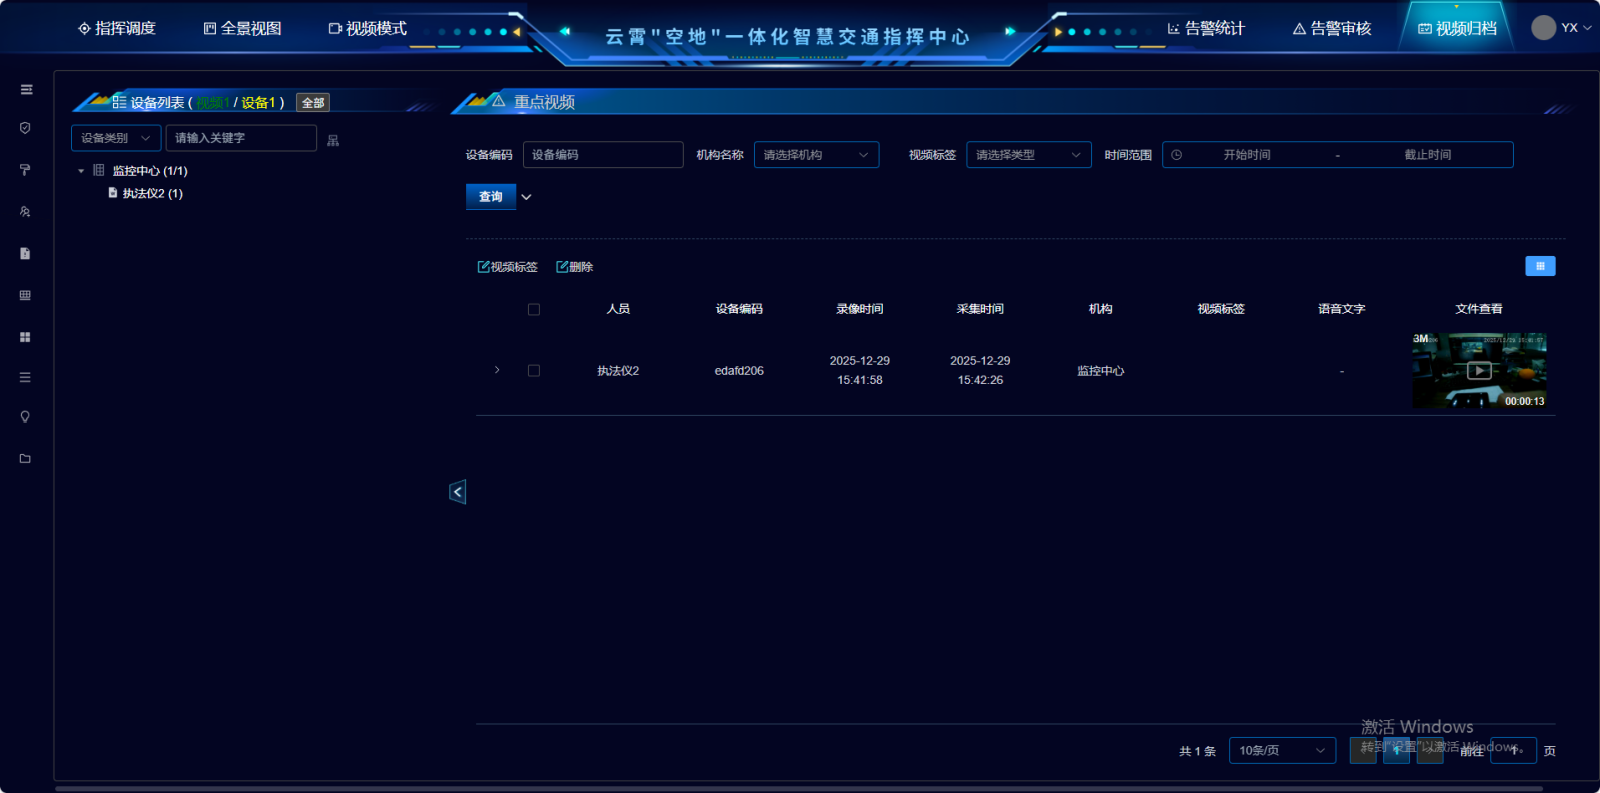Toggle the 全部 filter in device list header
This screenshot has height=793, width=1600.
[313, 103]
